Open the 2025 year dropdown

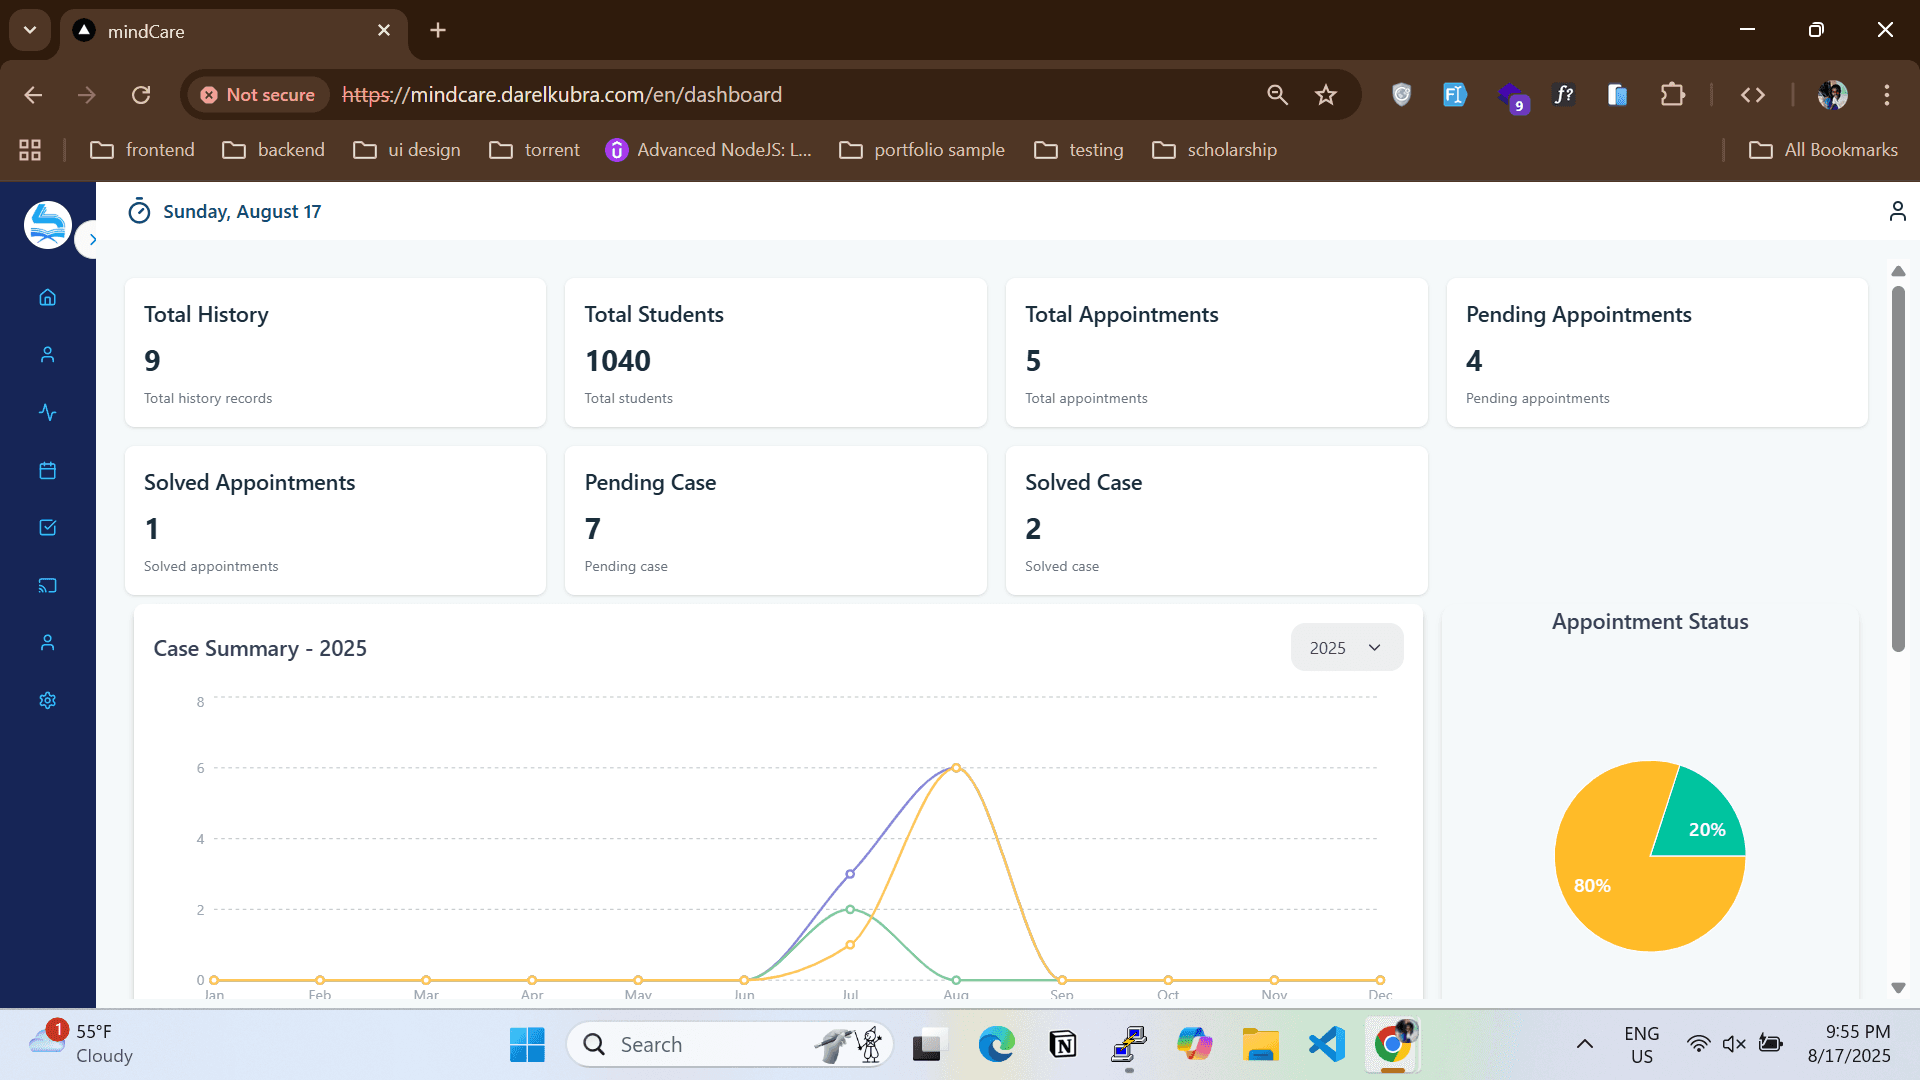point(1346,648)
